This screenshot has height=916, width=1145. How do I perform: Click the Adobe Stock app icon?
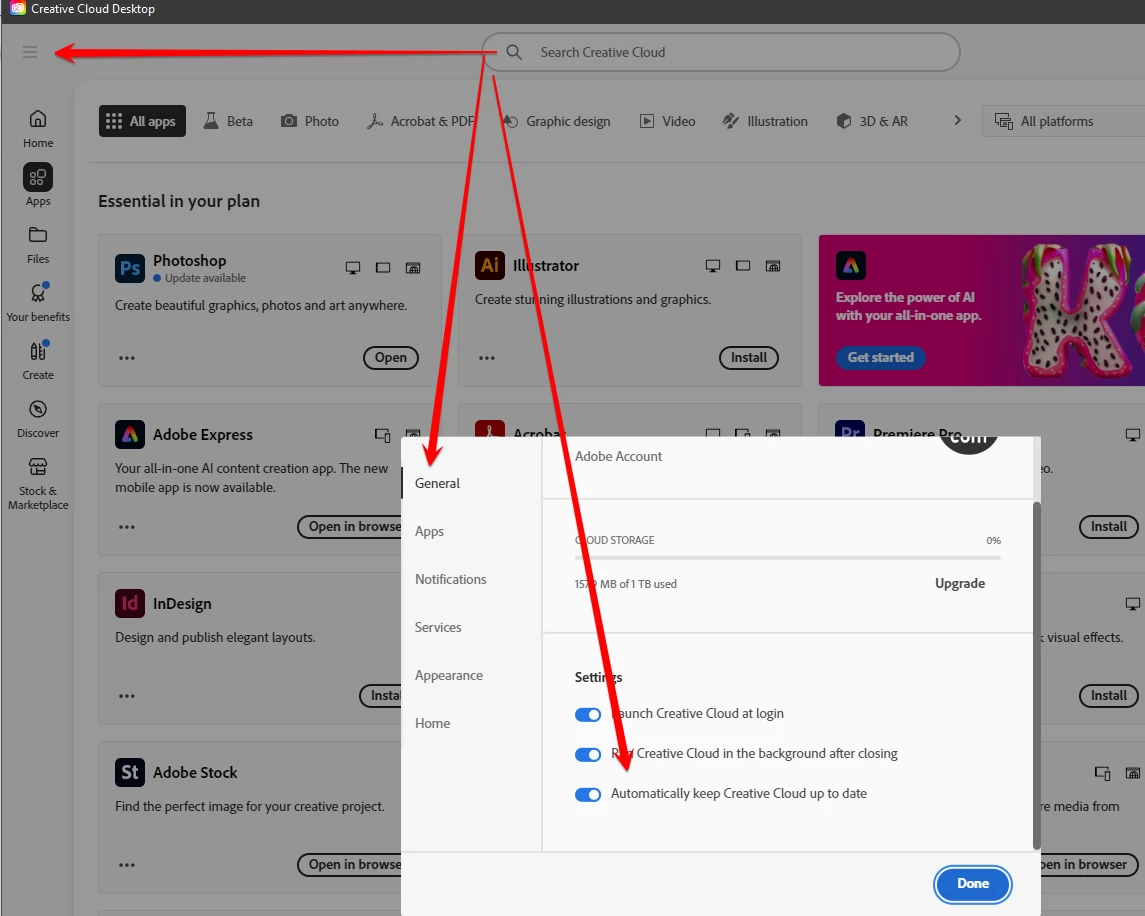click(x=130, y=772)
